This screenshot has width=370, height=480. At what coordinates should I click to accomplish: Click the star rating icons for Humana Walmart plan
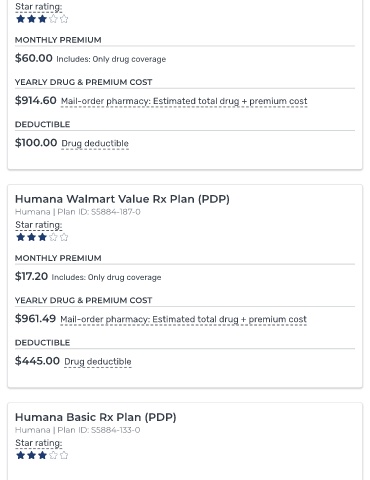(x=42, y=237)
